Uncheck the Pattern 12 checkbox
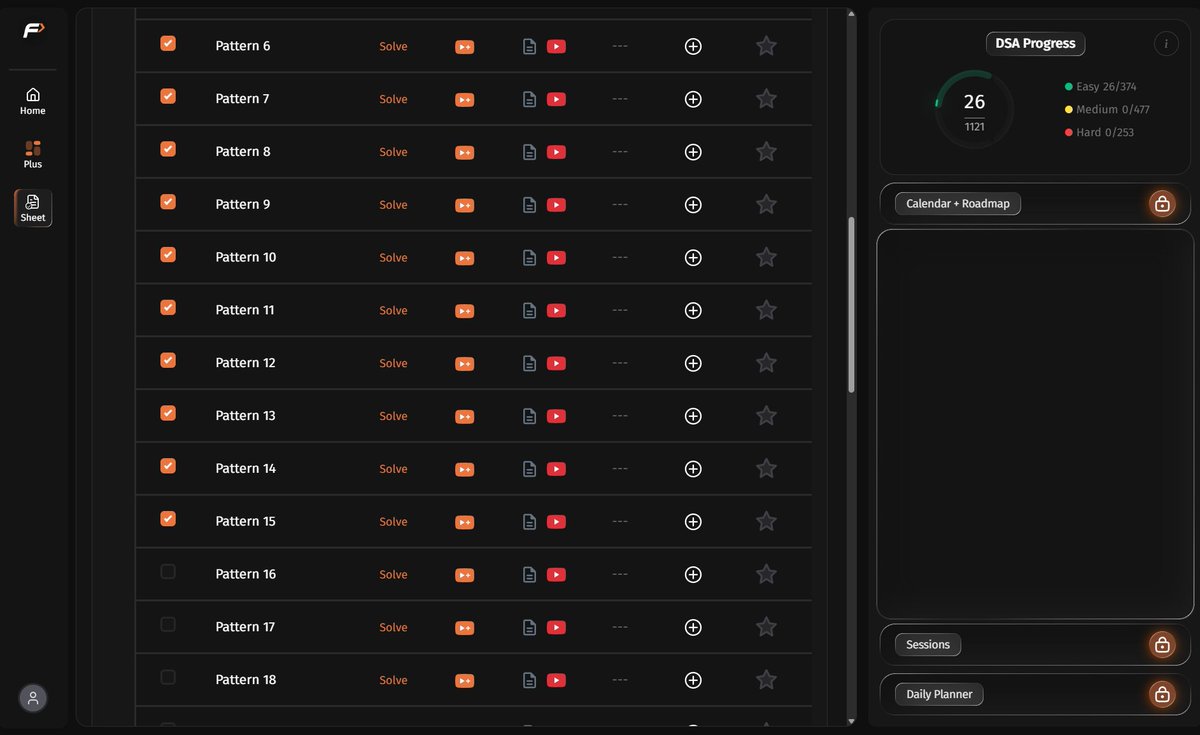 [x=168, y=360]
